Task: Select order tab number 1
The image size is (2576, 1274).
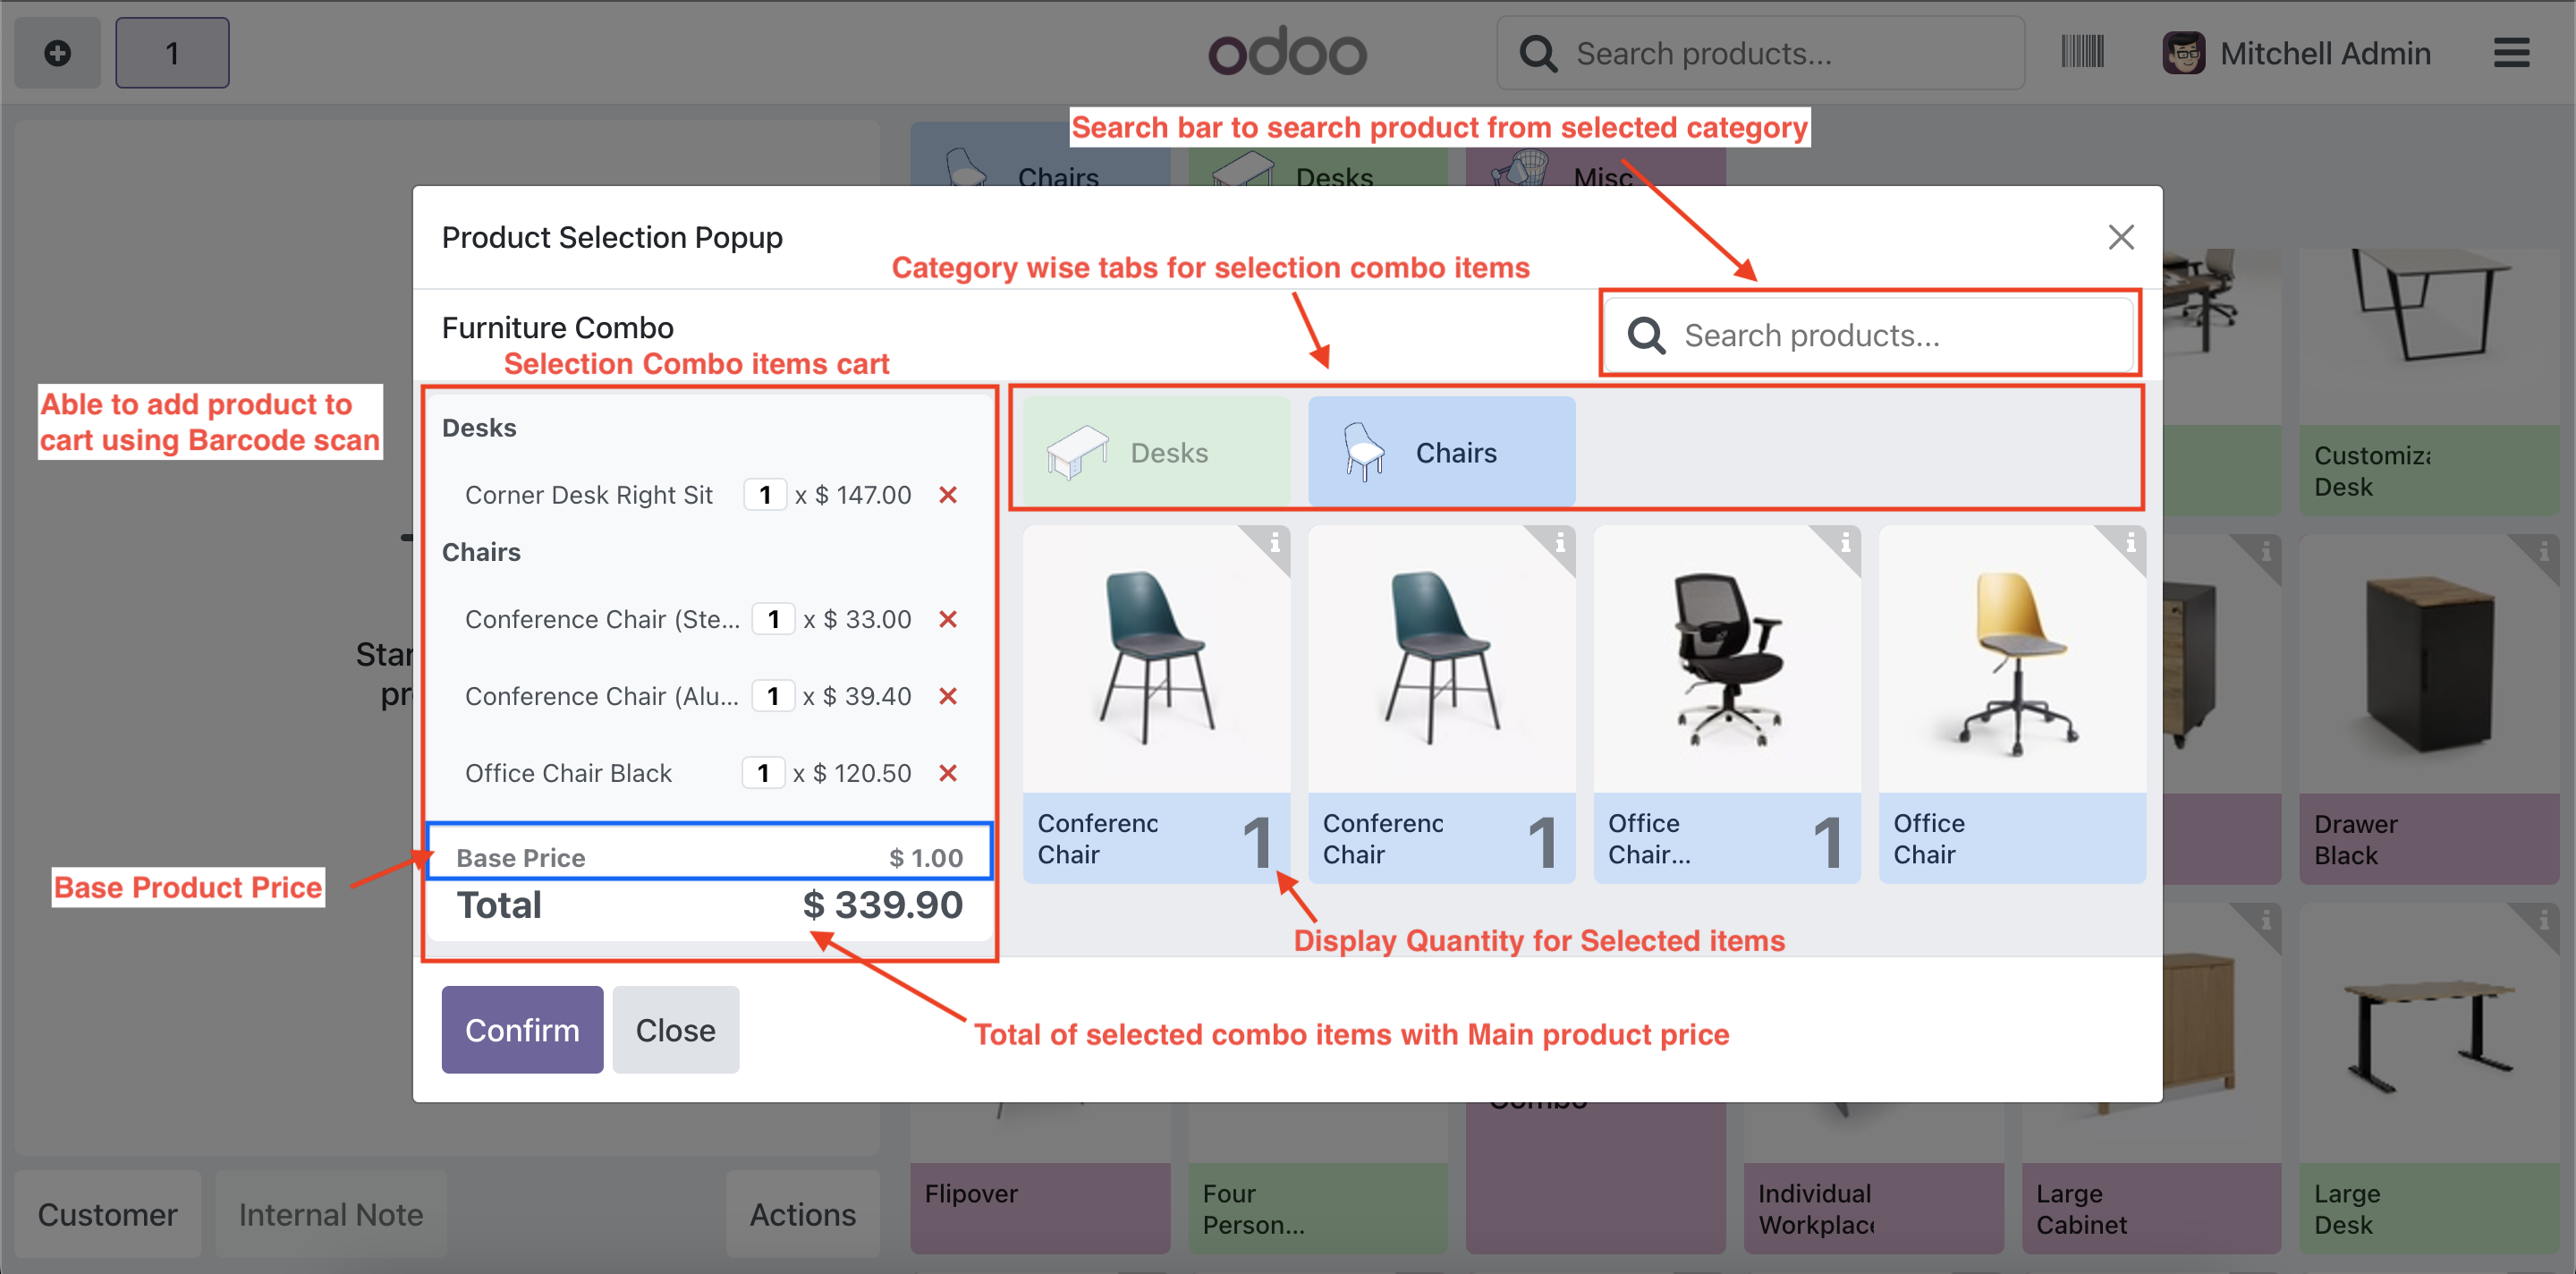Action: click(172, 52)
